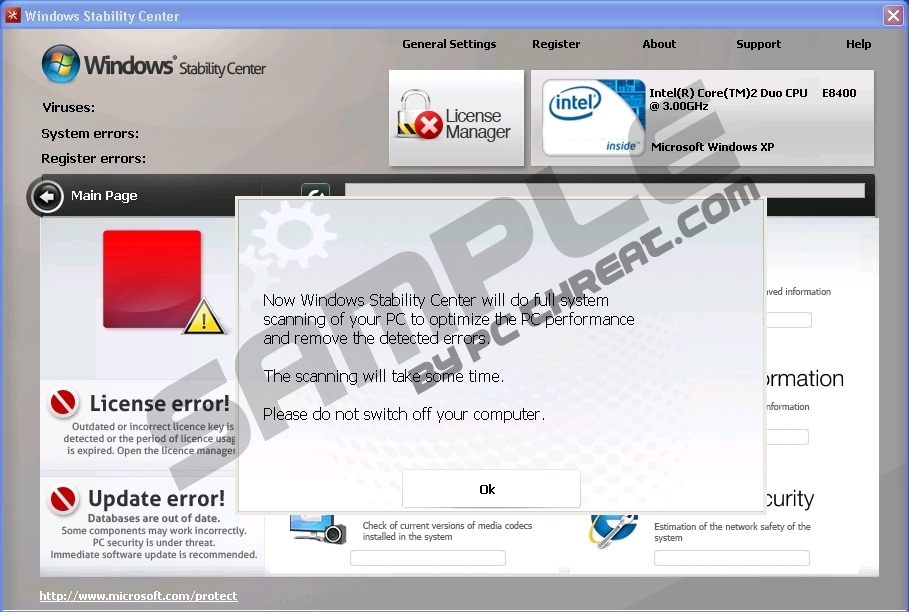
Task: Click the media codecs monitor icon
Action: click(x=318, y=528)
